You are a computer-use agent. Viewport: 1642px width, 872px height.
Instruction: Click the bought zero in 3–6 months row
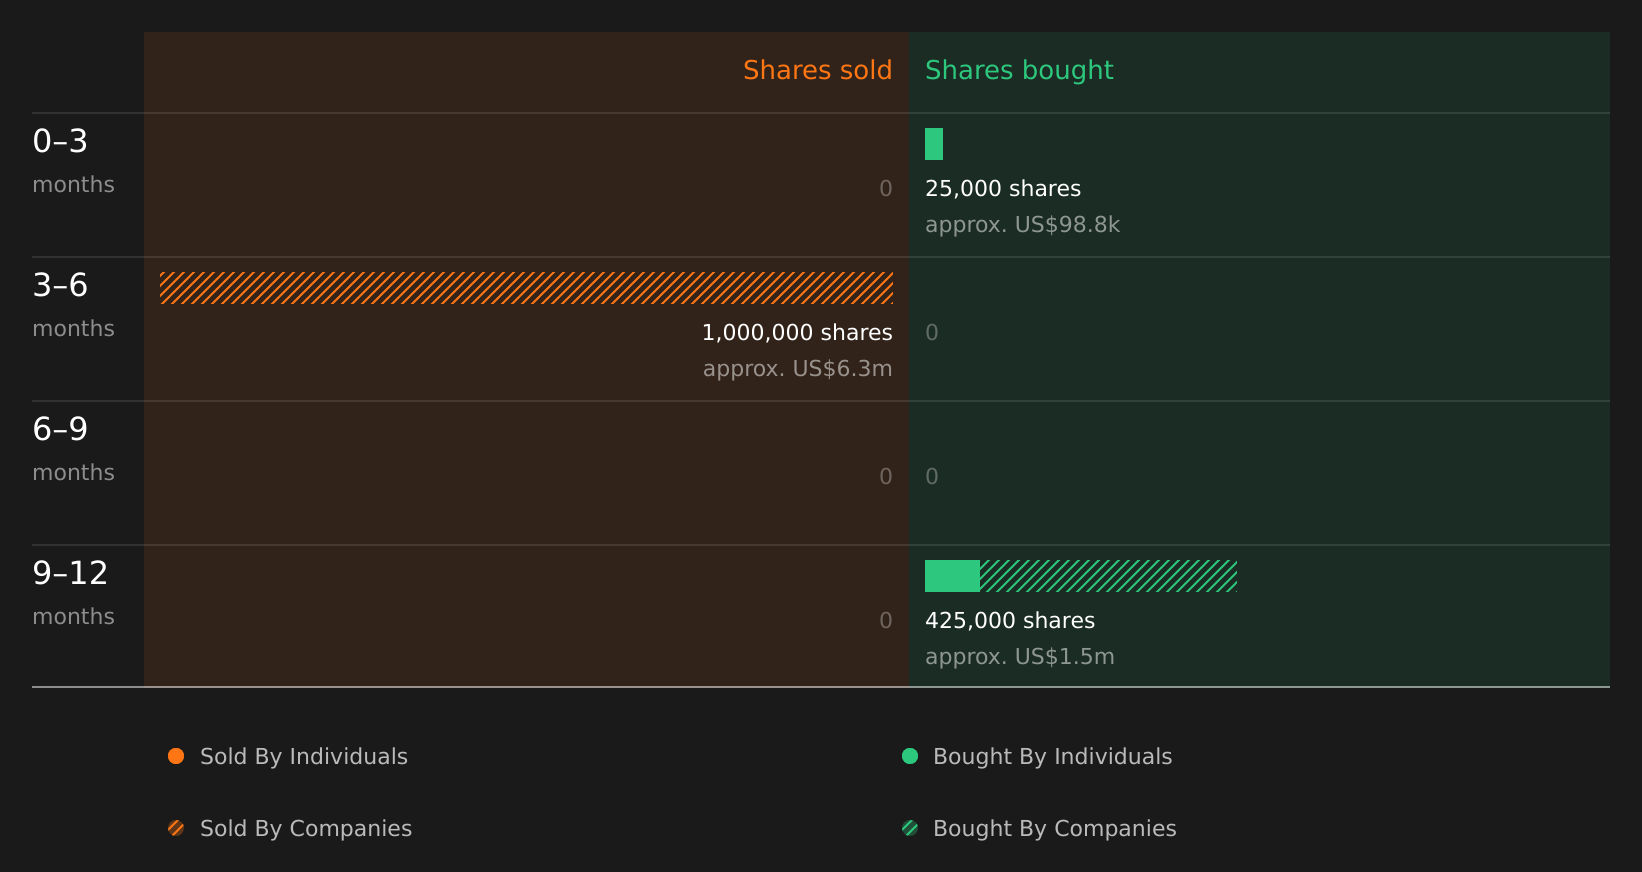[x=932, y=333]
